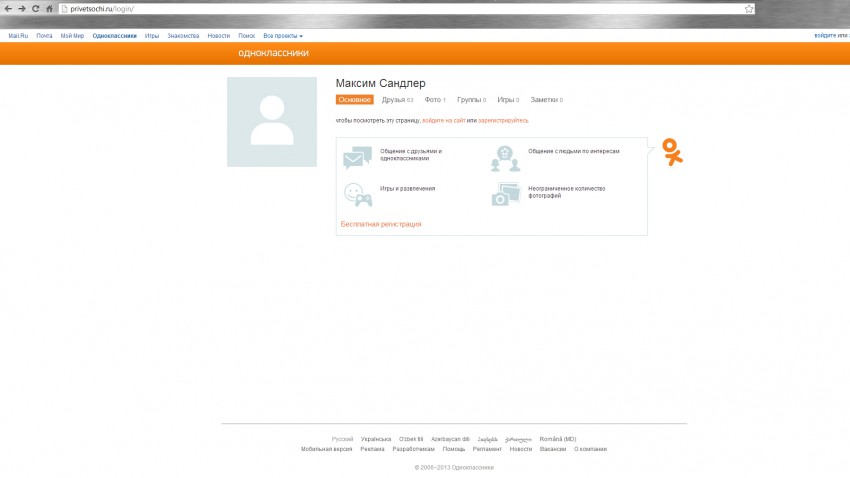Reload the page with refresh icon
850x478 pixels.
[x=35, y=8]
